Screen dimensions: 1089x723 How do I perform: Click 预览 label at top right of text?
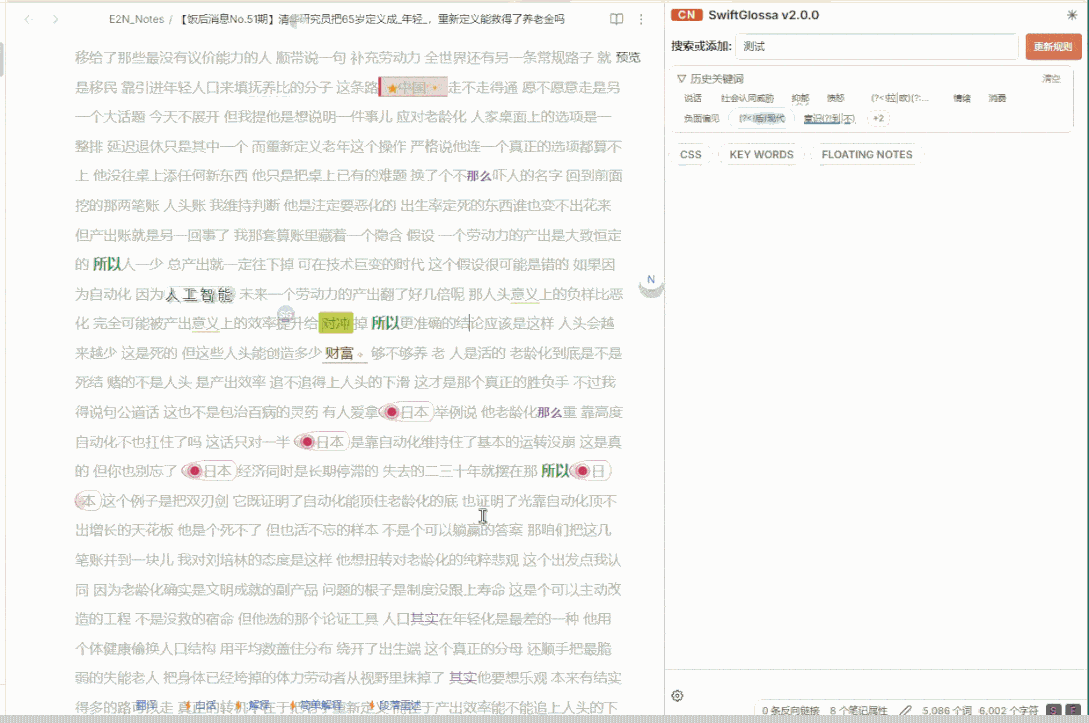629,57
